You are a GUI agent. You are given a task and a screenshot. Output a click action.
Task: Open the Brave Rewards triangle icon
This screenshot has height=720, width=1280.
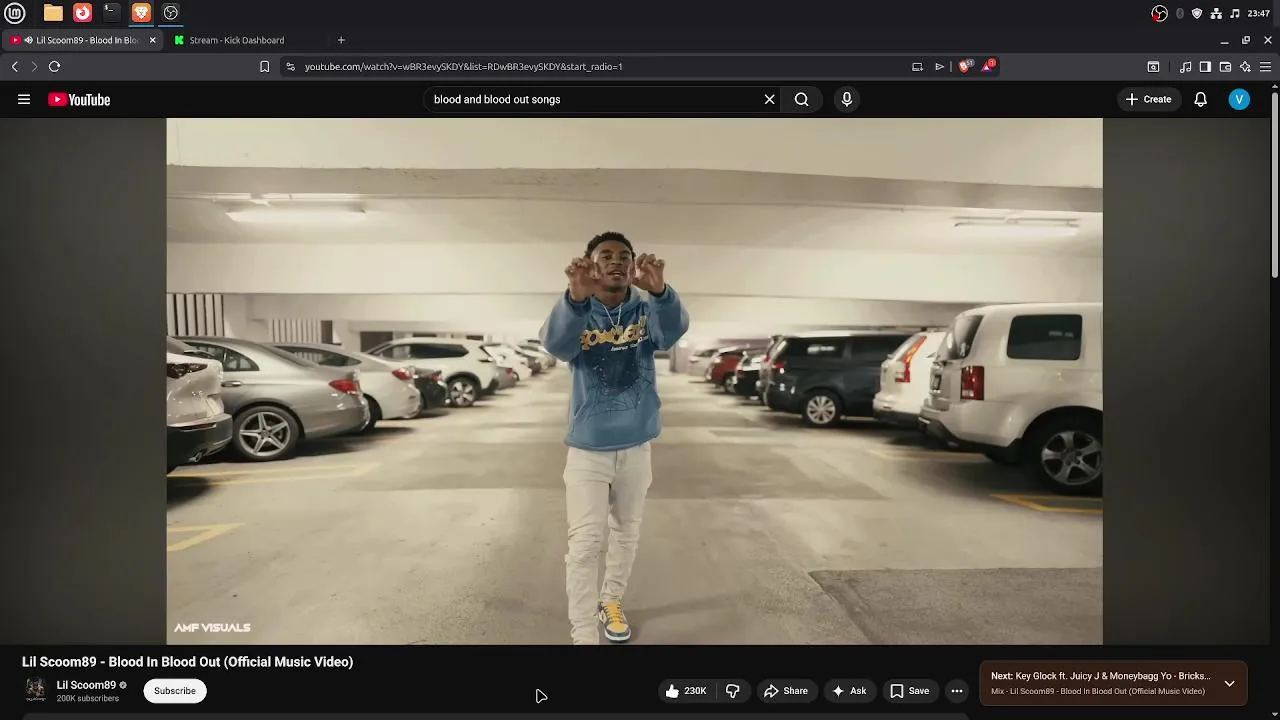pos(988,66)
